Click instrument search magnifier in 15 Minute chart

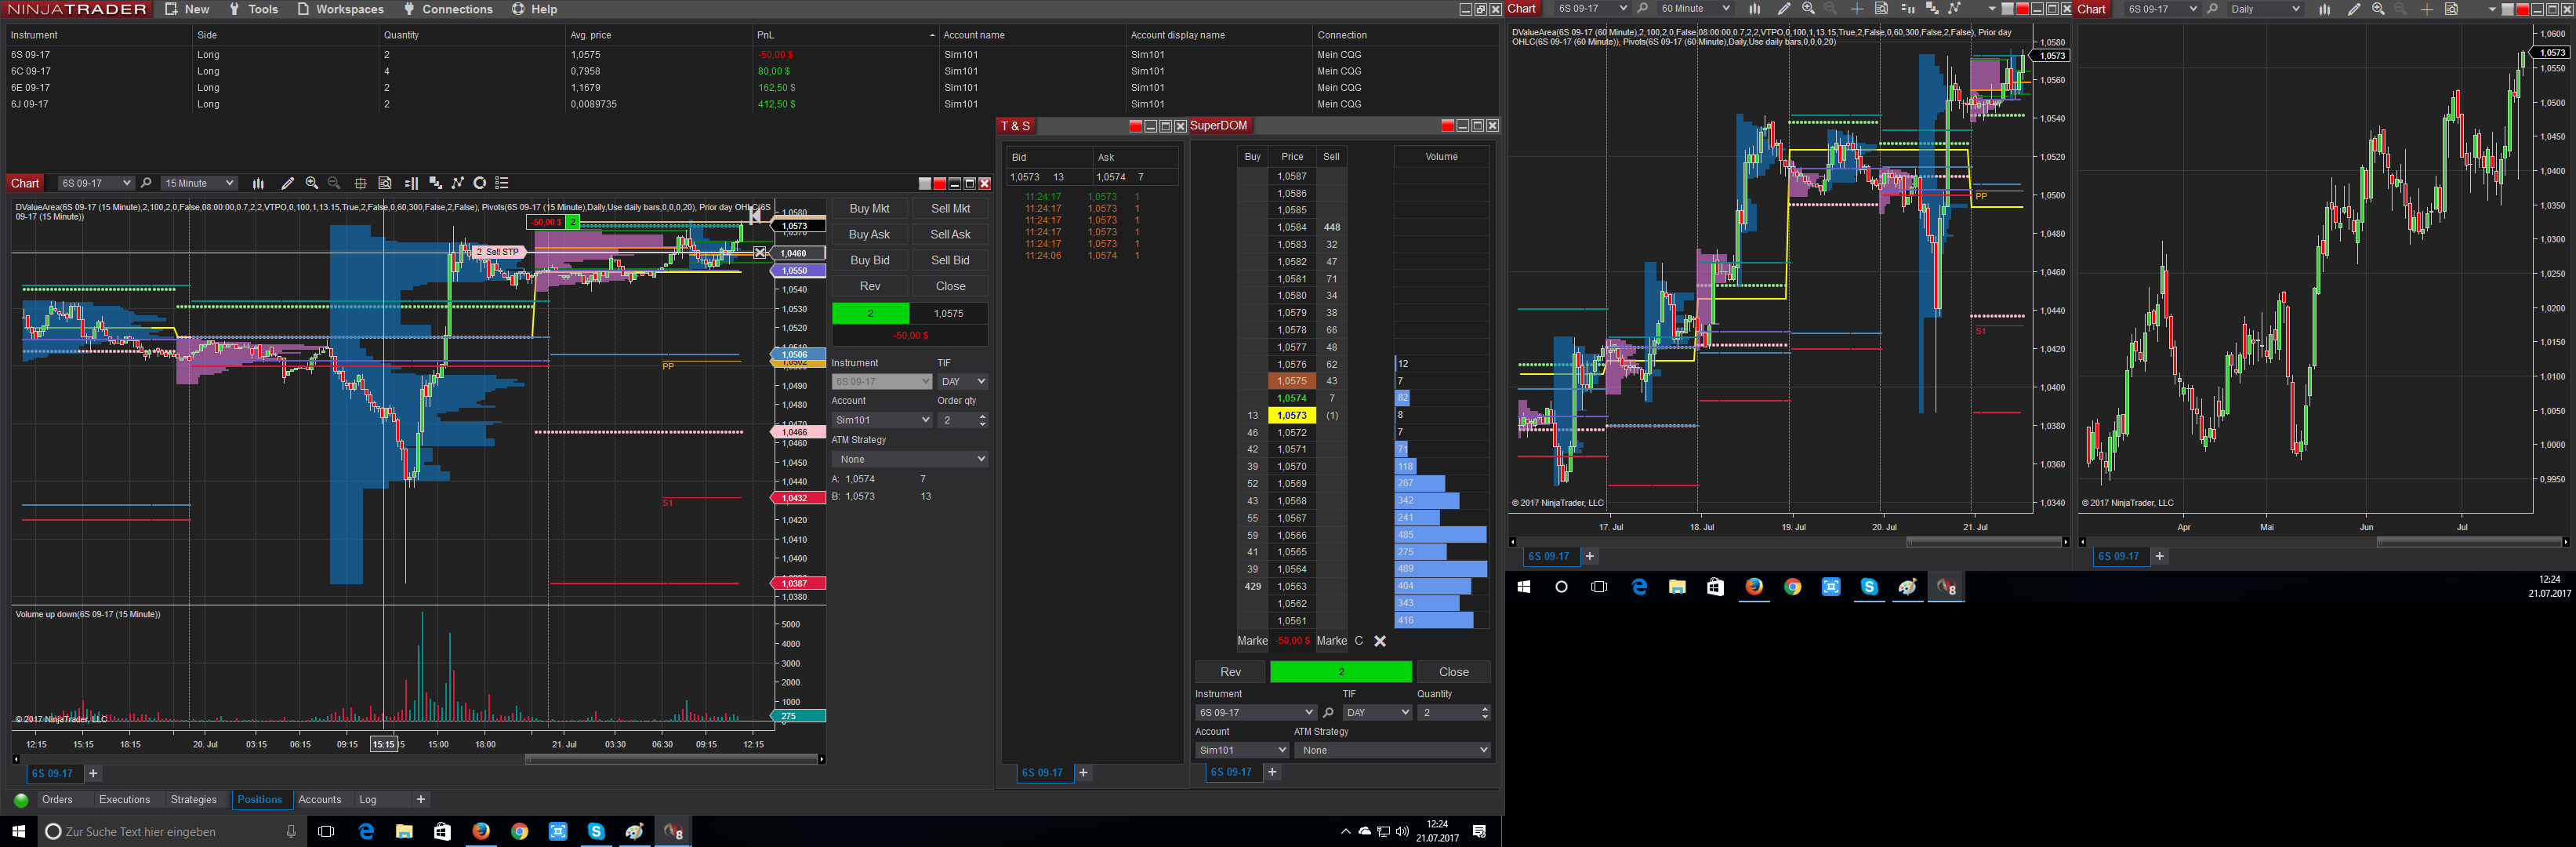click(x=146, y=183)
